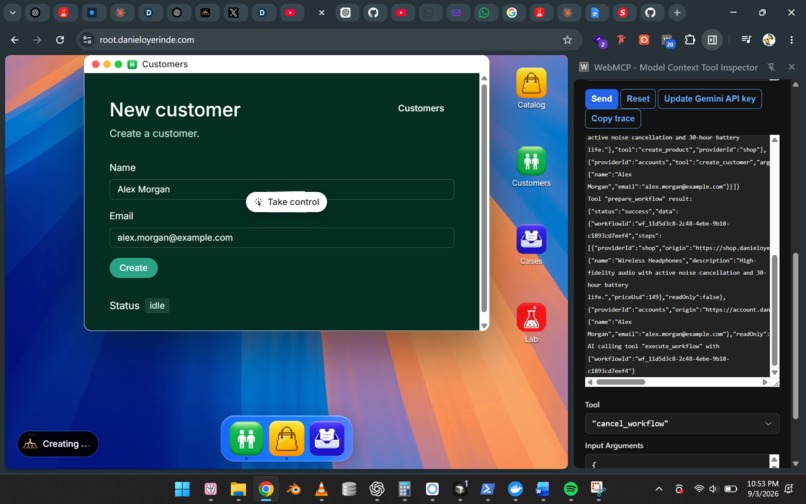This screenshot has height=504, width=806.
Task: Pin the WebMCP side panel
Action: (771, 67)
